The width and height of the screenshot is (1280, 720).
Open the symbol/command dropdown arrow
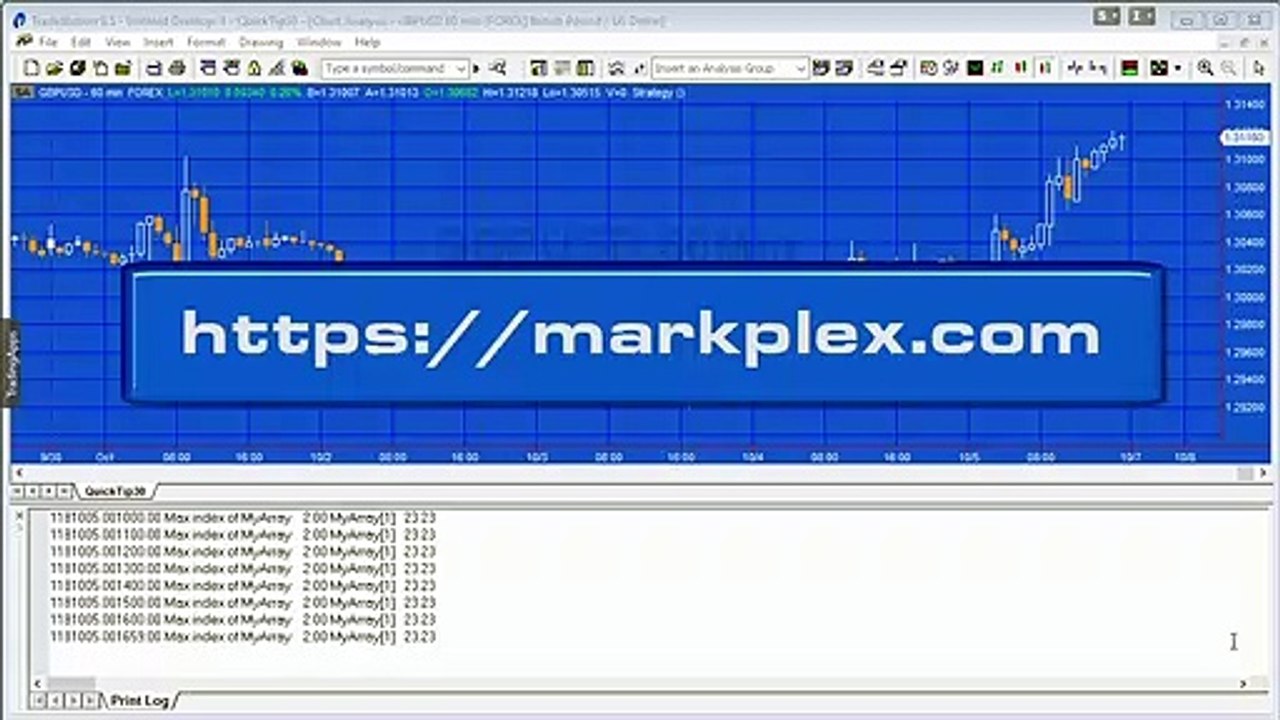point(461,68)
